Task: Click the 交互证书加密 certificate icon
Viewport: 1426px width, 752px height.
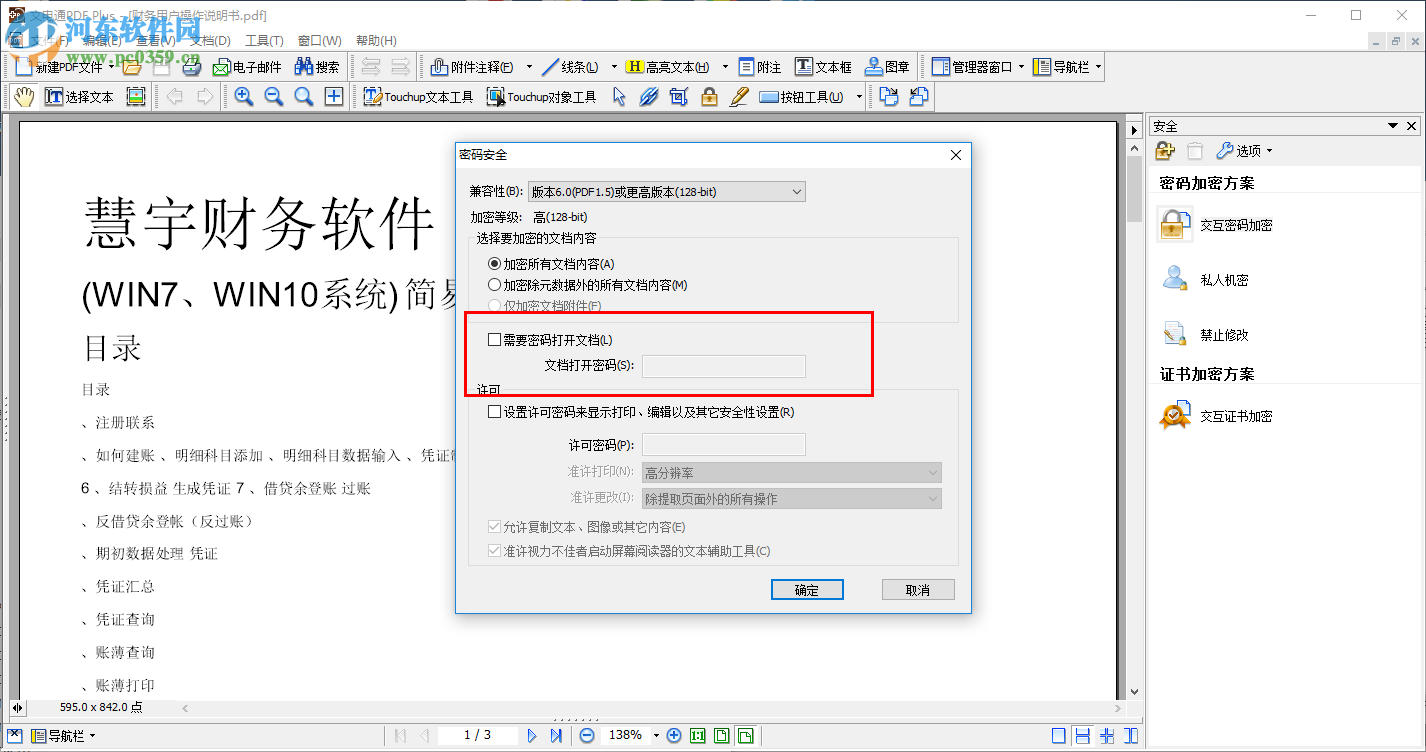Action: click(x=1175, y=415)
